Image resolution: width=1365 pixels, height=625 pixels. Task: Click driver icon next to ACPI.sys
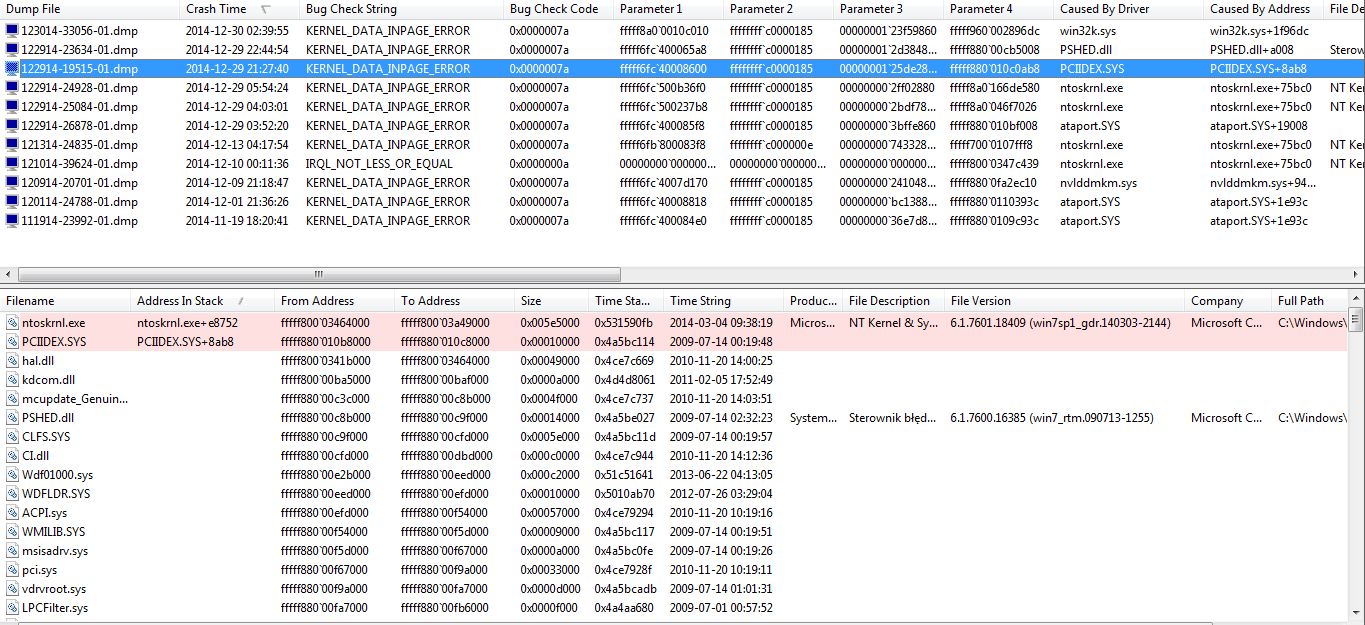coord(12,513)
